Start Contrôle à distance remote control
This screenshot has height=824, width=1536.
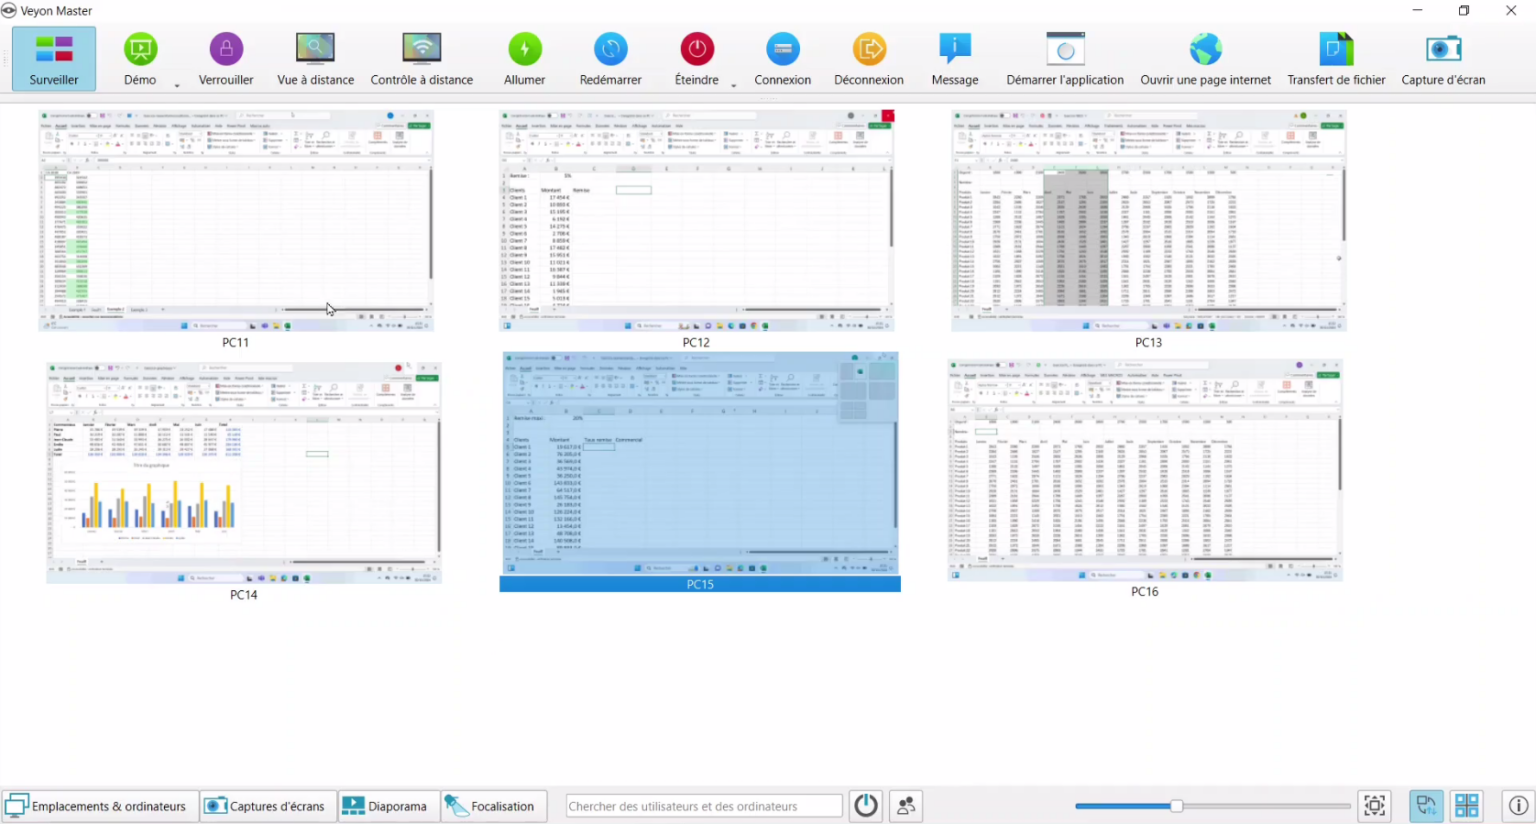(421, 50)
